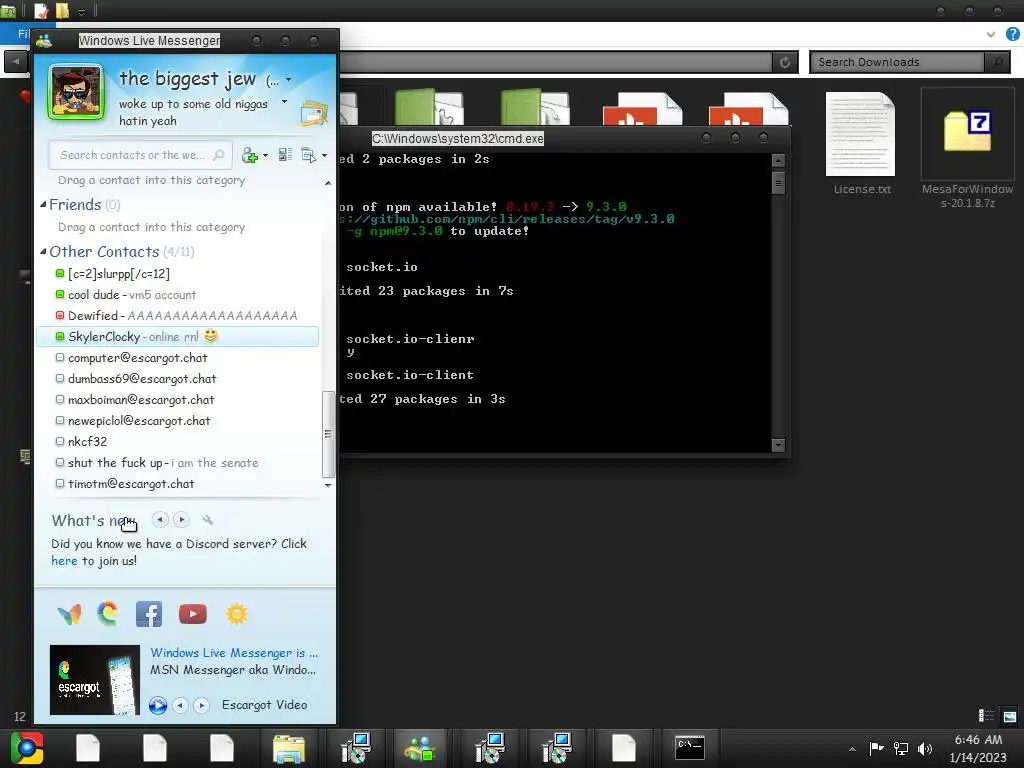Screen dimensions: 1024x768
Task: Click the network tray icon
Action: [x=901, y=748]
